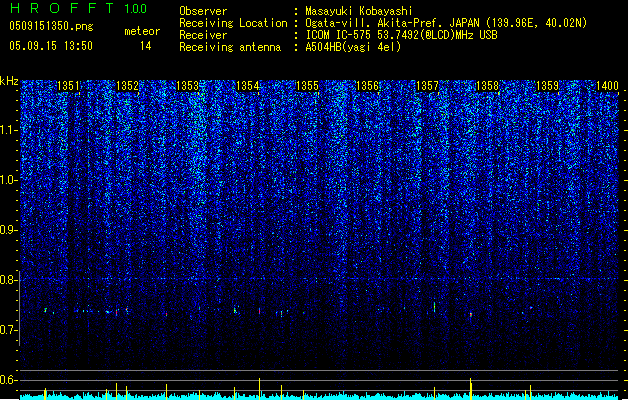
Task: Click the 1358 time label
Action: [487, 86]
